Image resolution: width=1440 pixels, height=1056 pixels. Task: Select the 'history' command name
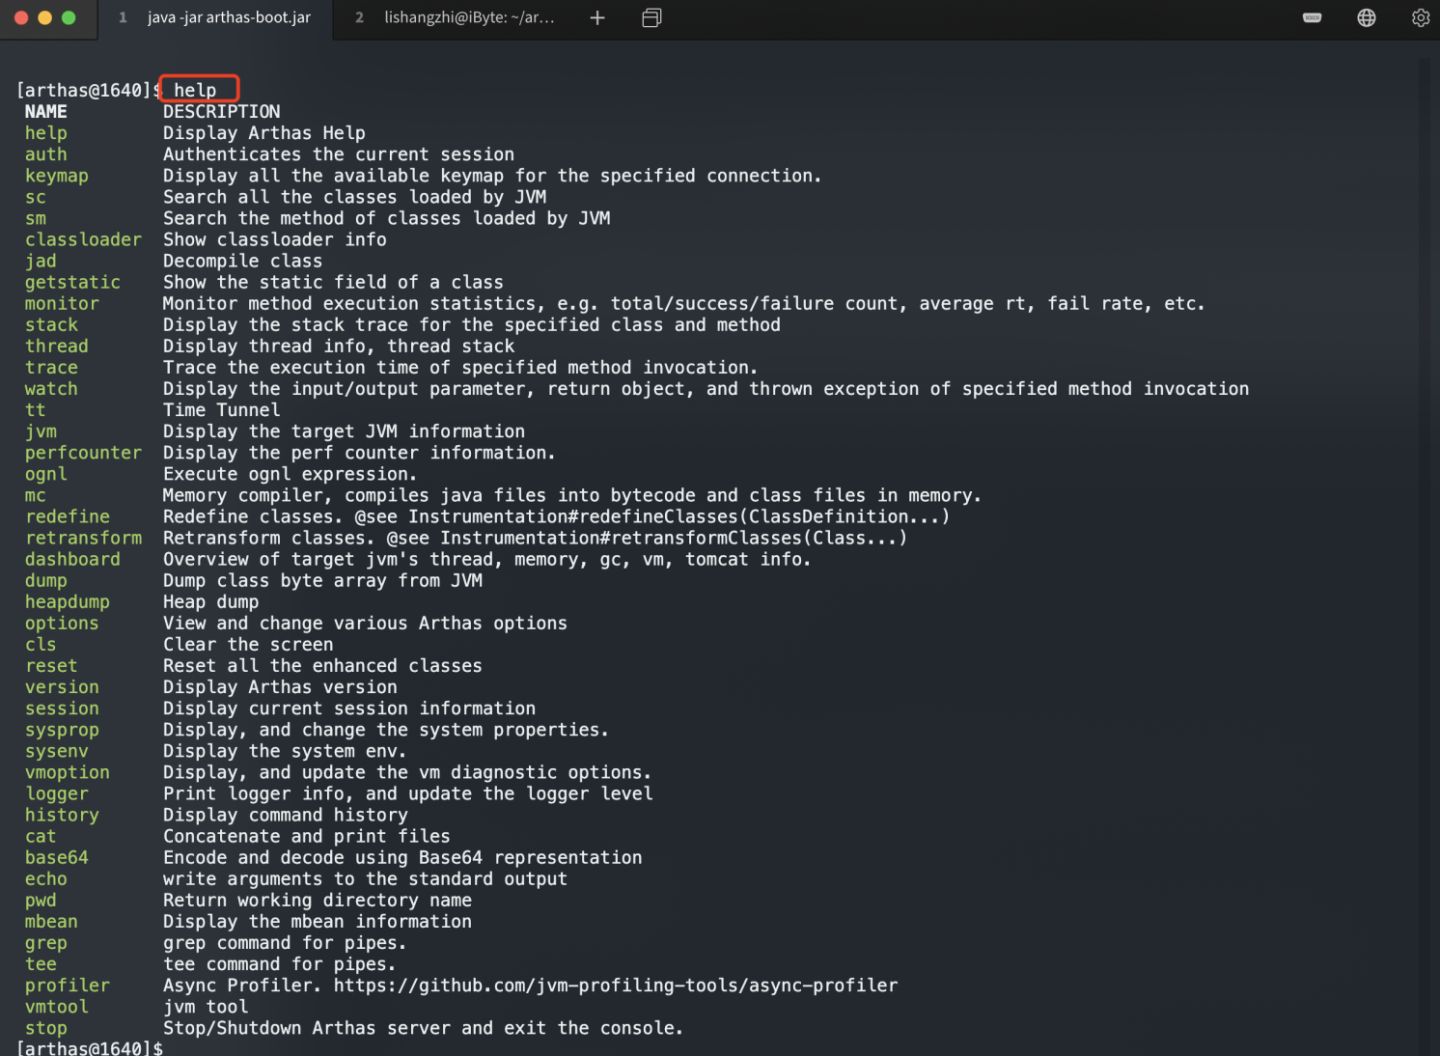(62, 815)
